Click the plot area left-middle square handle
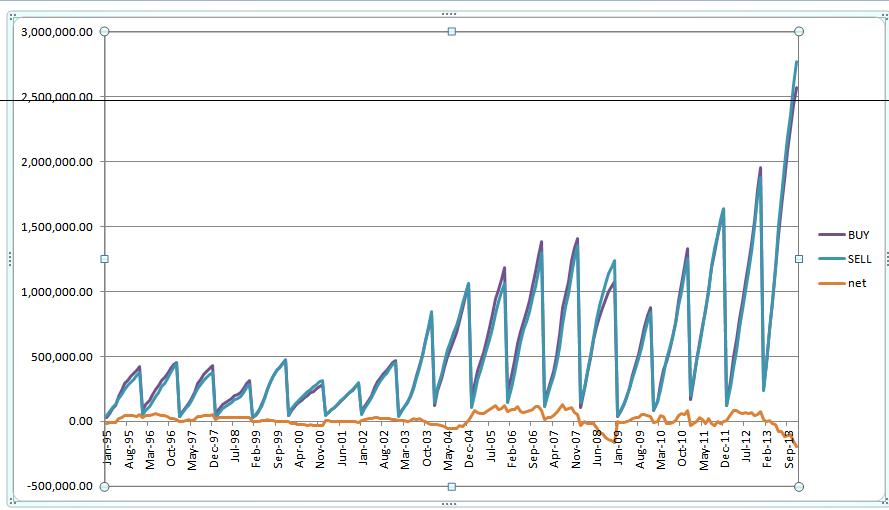 point(104,259)
